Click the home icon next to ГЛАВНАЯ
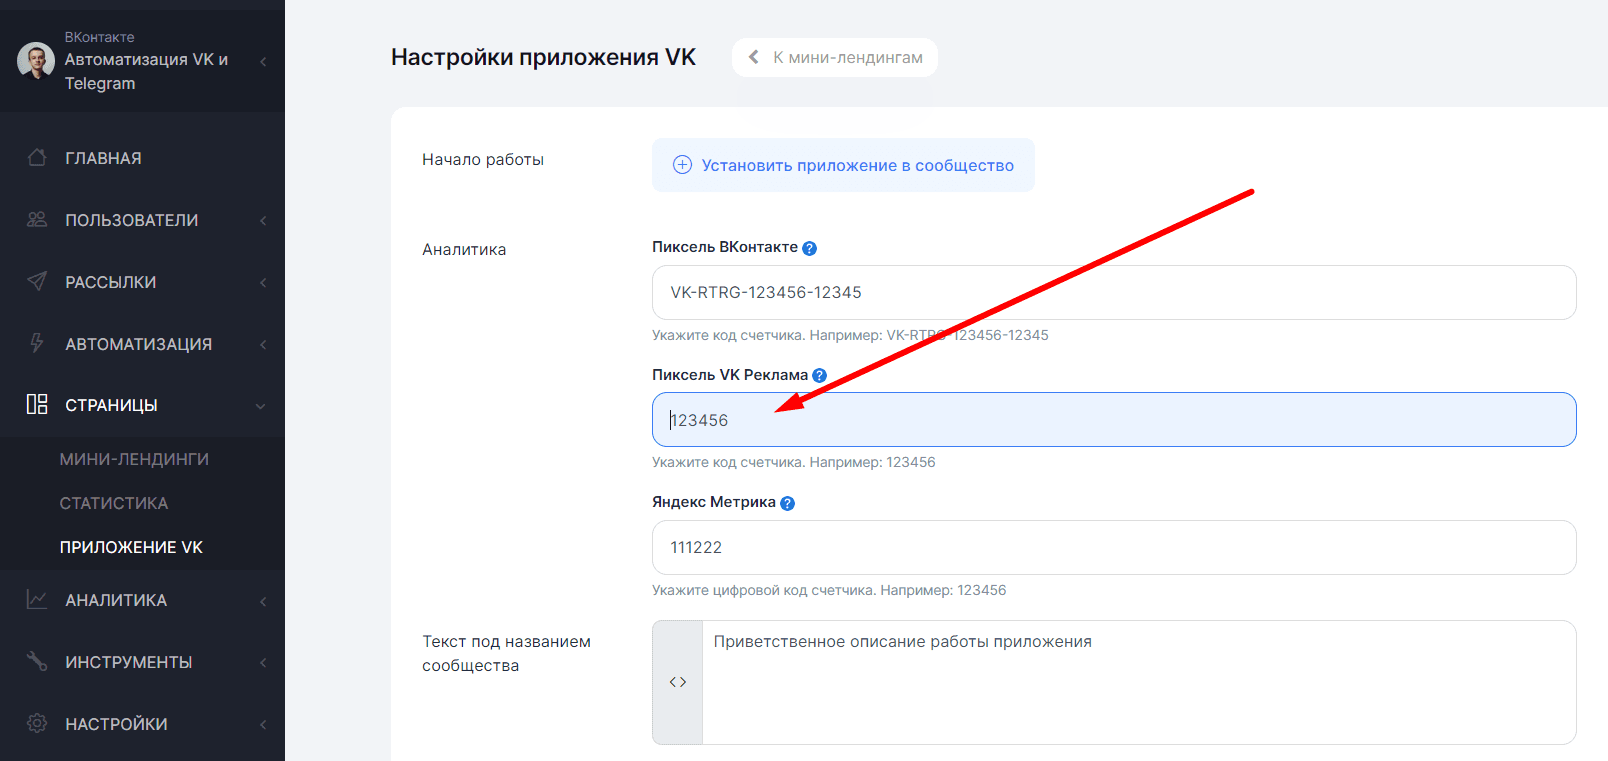Viewport: 1608px width, 761px height. tap(37, 158)
